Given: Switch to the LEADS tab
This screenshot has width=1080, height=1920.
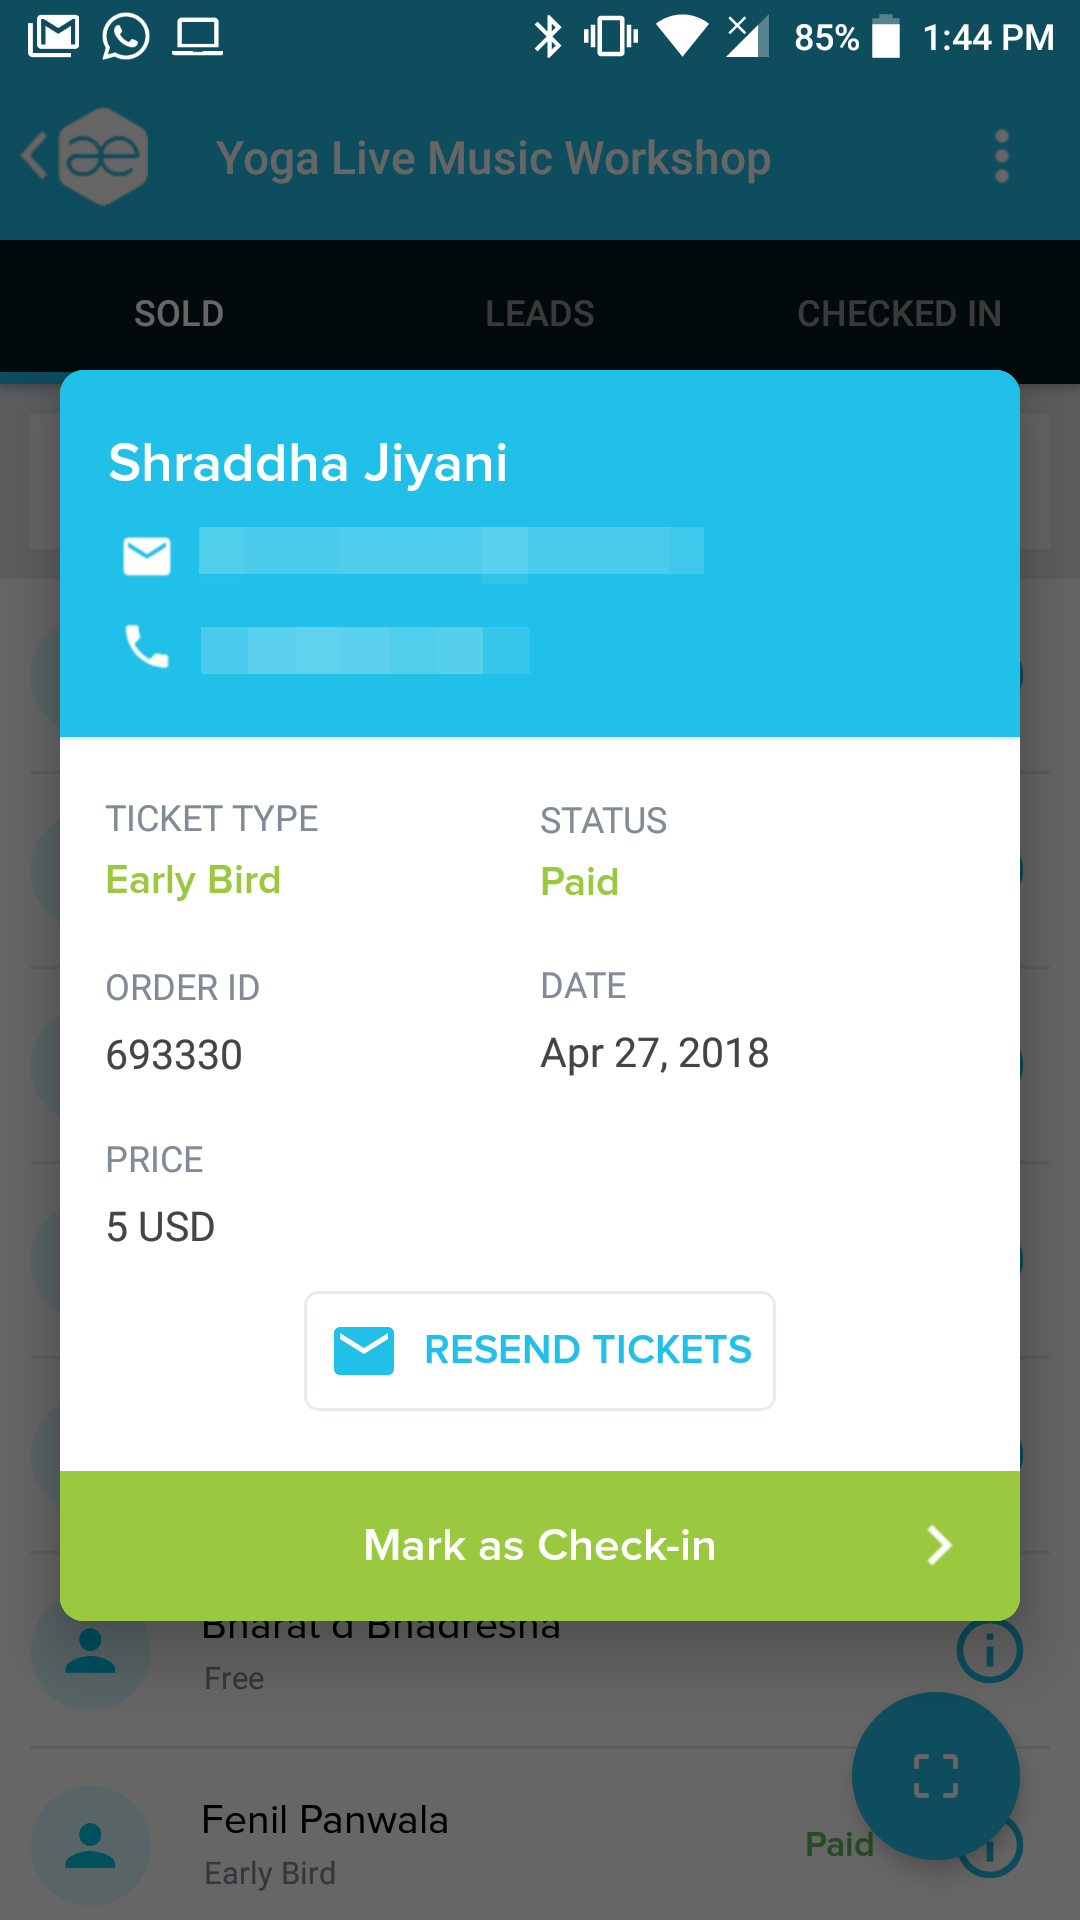Looking at the screenshot, I should [540, 313].
